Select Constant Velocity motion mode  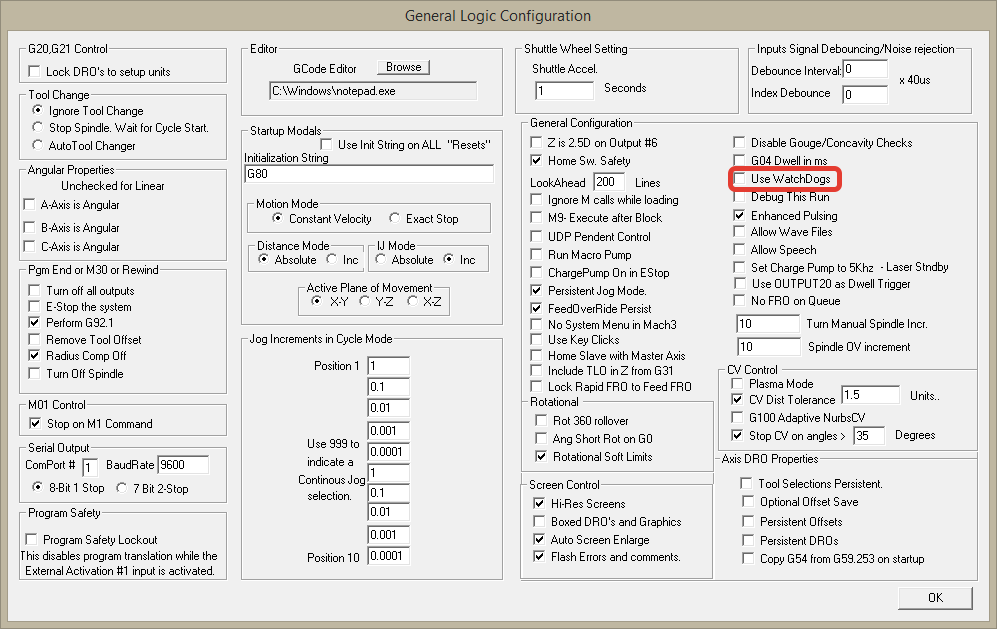click(277, 218)
